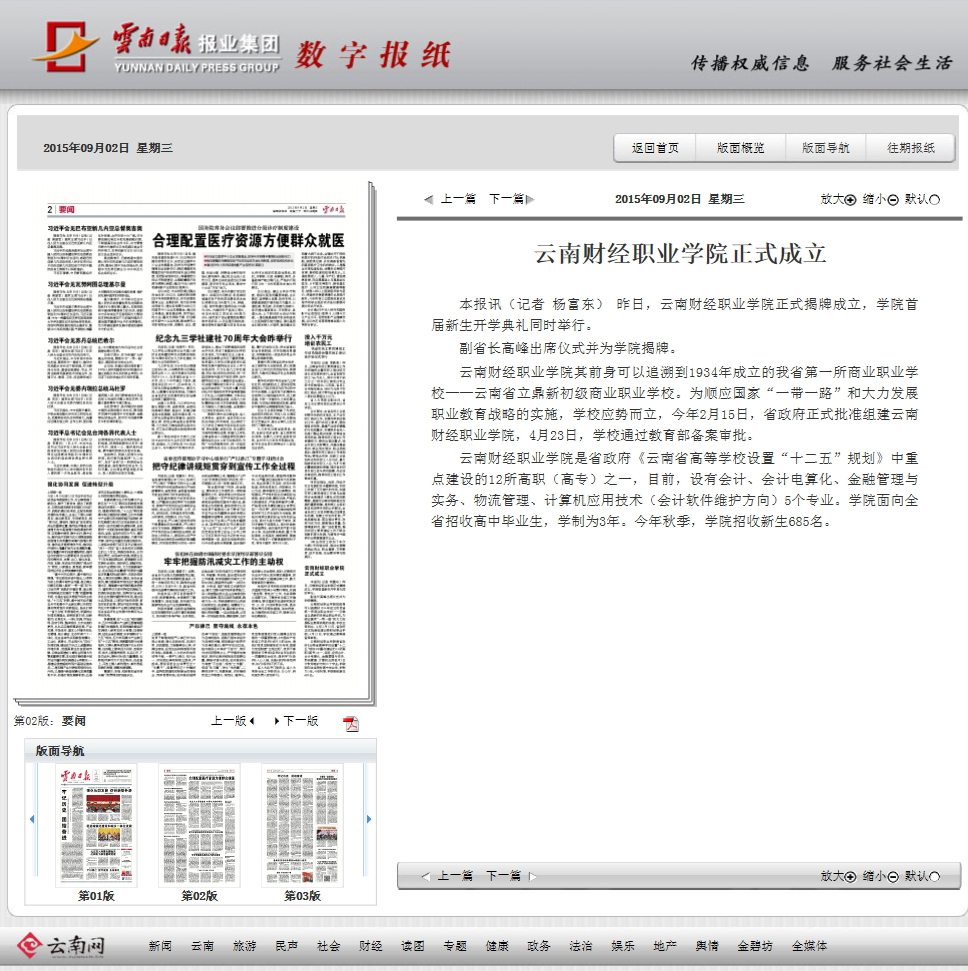The height and width of the screenshot is (971, 968).
Task: Open 舆情 in the footer navigation
Action: coord(707,946)
